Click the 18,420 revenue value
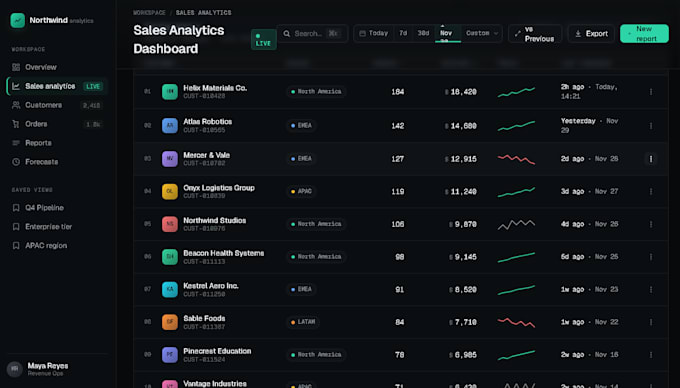This screenshot has height=388, width=680. [461, 92]
